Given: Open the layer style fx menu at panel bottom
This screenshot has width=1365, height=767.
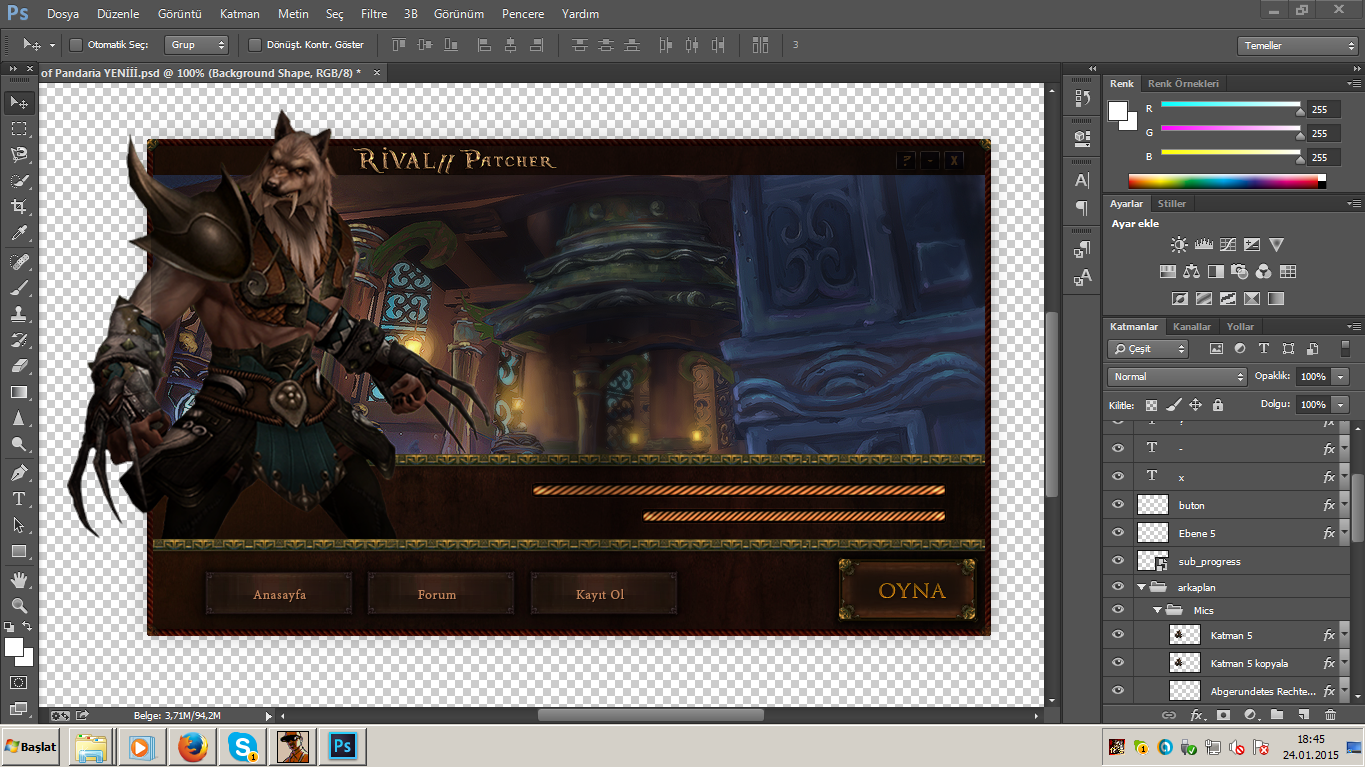Looking at the screenshot, I should (1197, 715).
